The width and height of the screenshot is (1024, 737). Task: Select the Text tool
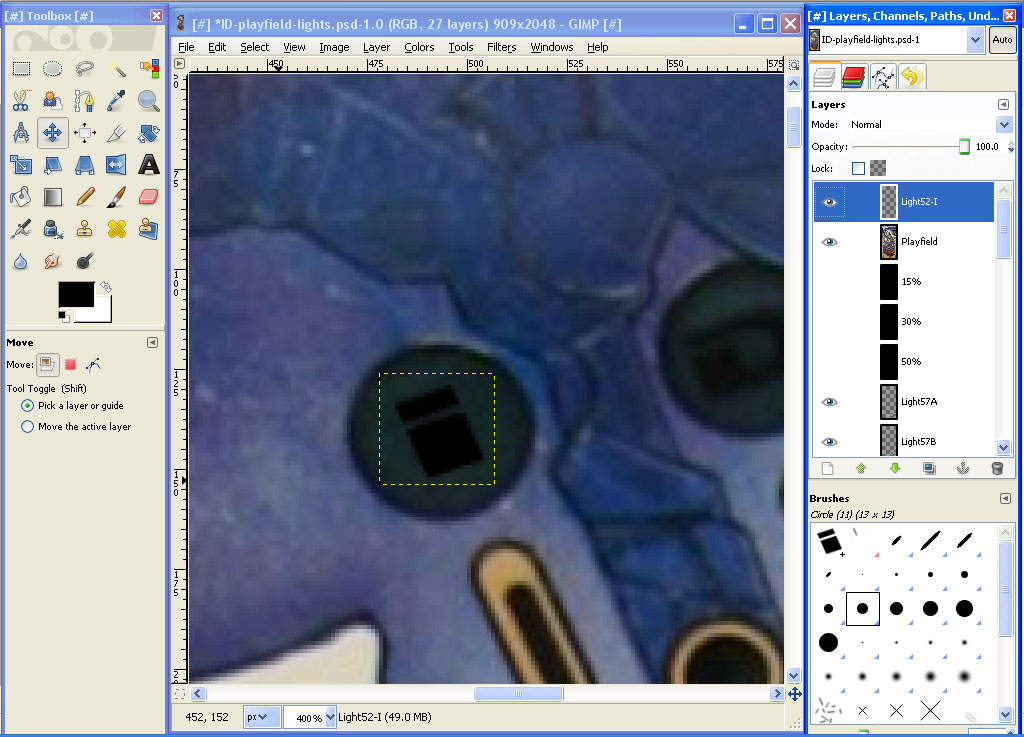coord(149,164)
